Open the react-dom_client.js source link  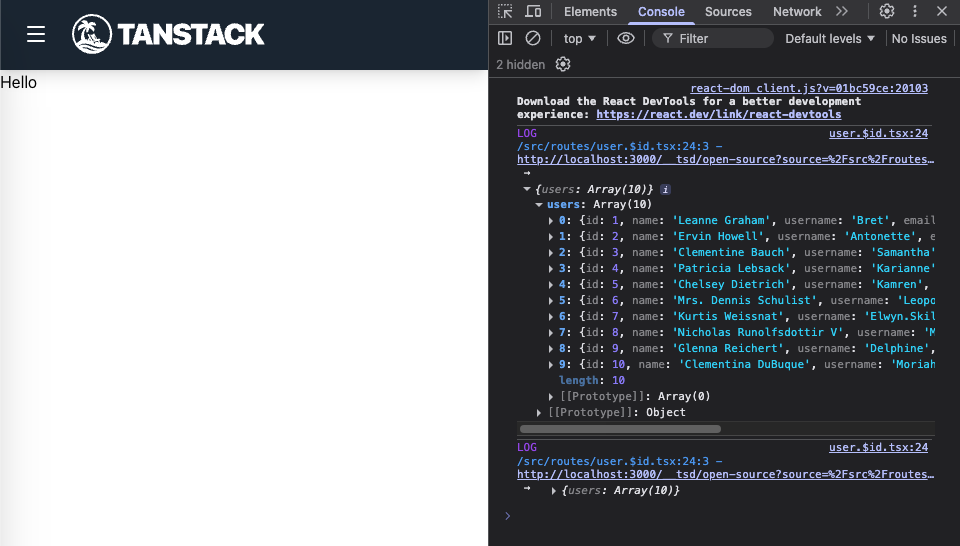coord(809,88)
